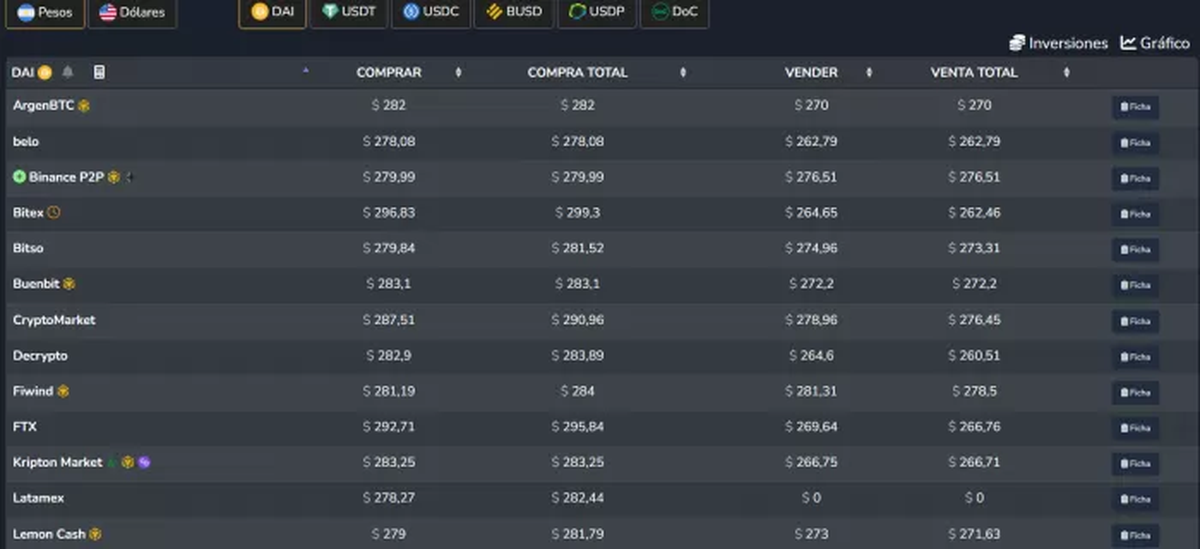
Task: Sort by VENTA TOTAL column arrows
Action: (x=1066, y=72)
